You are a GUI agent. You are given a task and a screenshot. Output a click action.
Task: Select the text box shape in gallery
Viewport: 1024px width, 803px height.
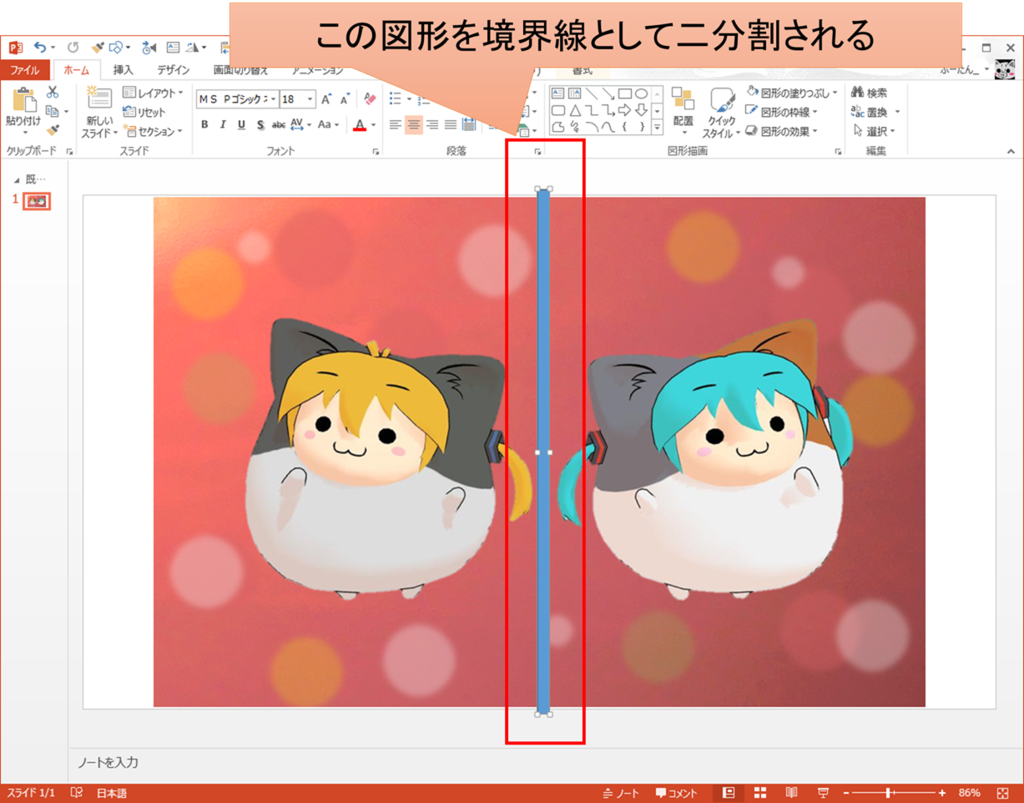(558, 93)
